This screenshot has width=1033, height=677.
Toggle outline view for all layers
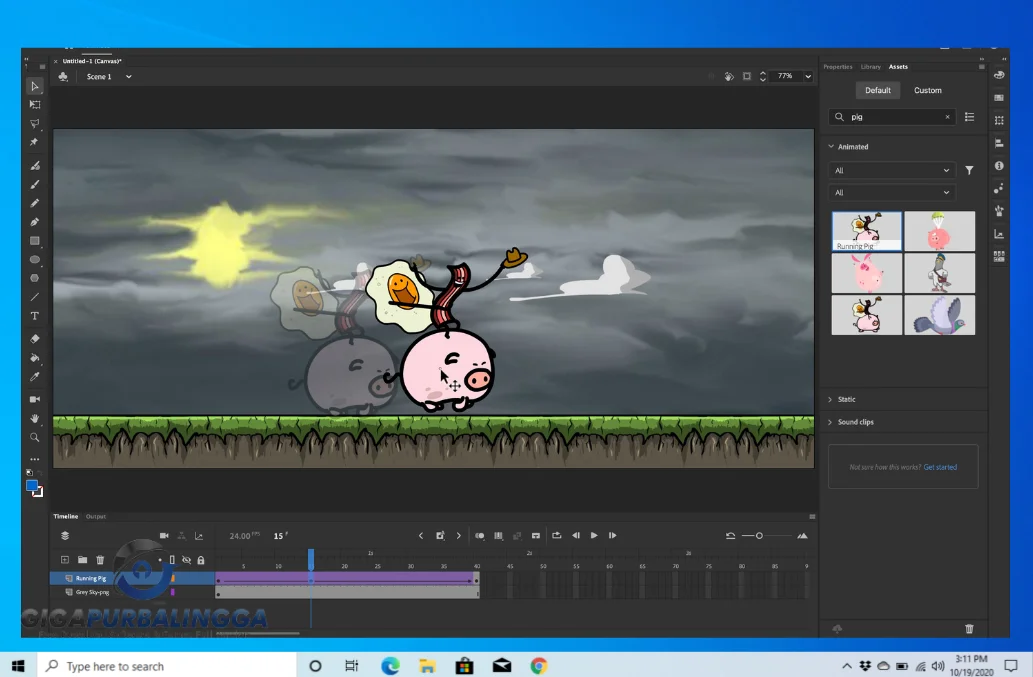tap(173, 560)
